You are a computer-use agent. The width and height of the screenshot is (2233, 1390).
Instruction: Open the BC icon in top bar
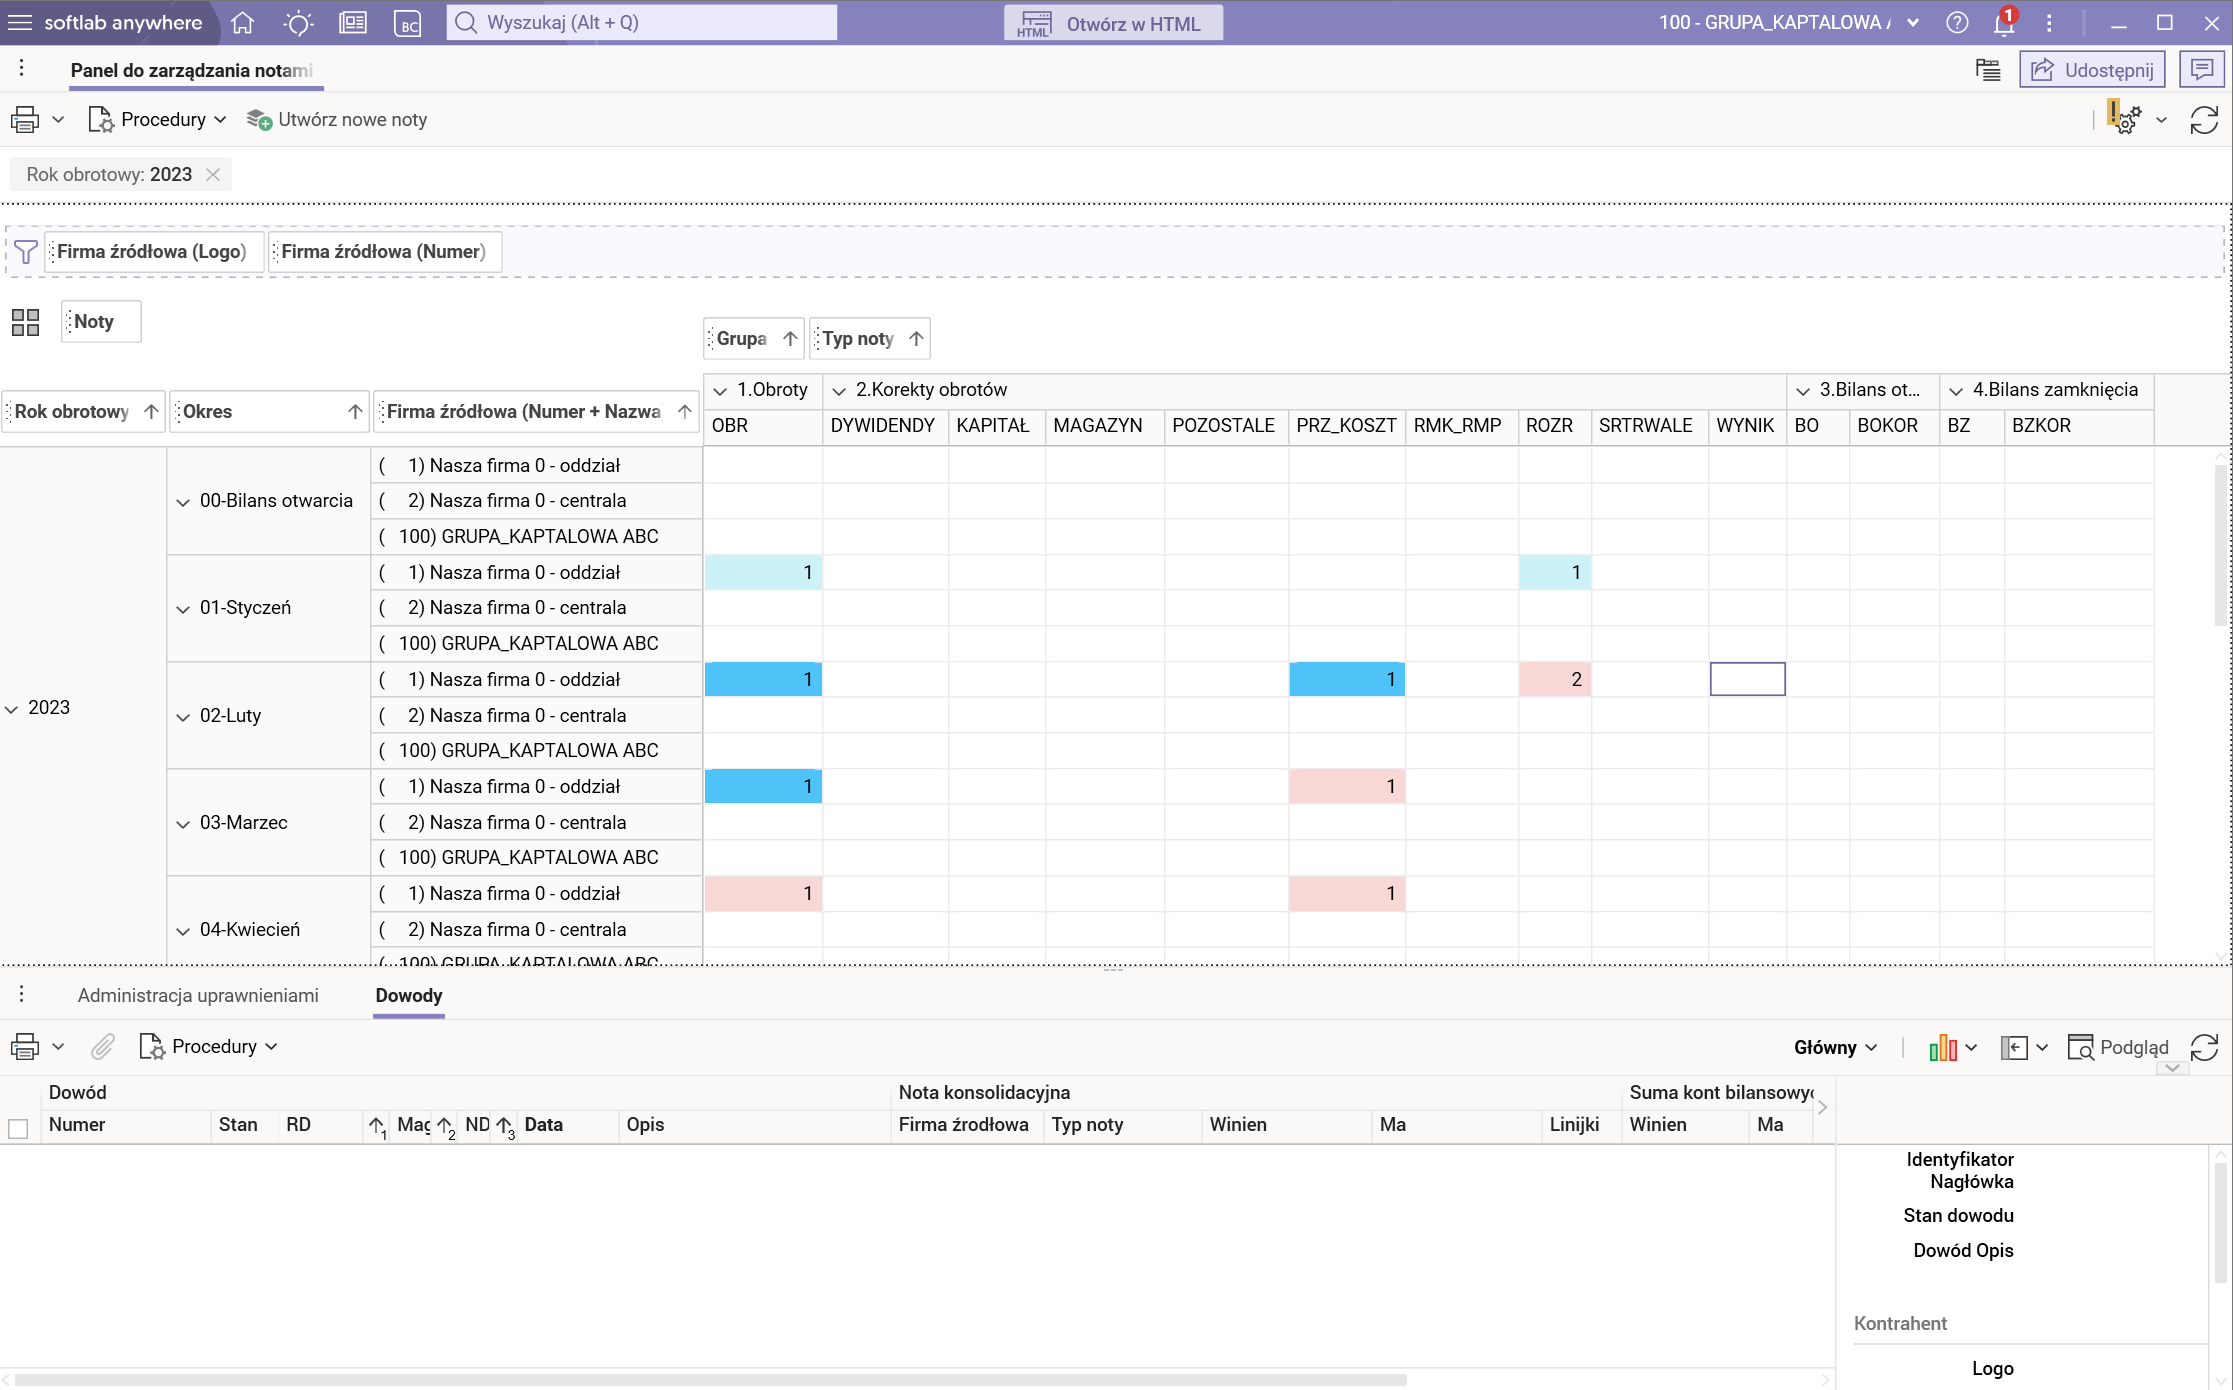[x=408, y=23]
